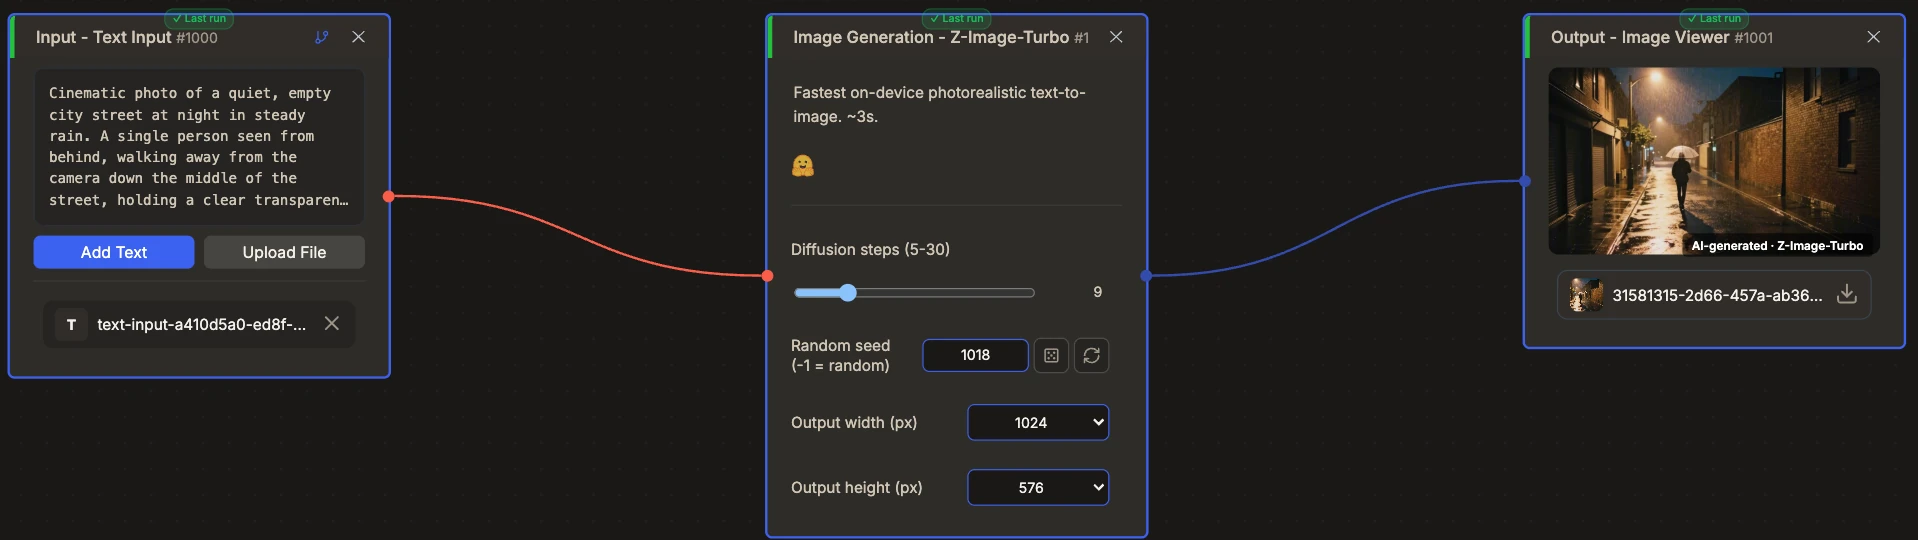
Task: Click inside the cinematic photo prompt text area
Action: pyautogui.click(x=199, y=146)
